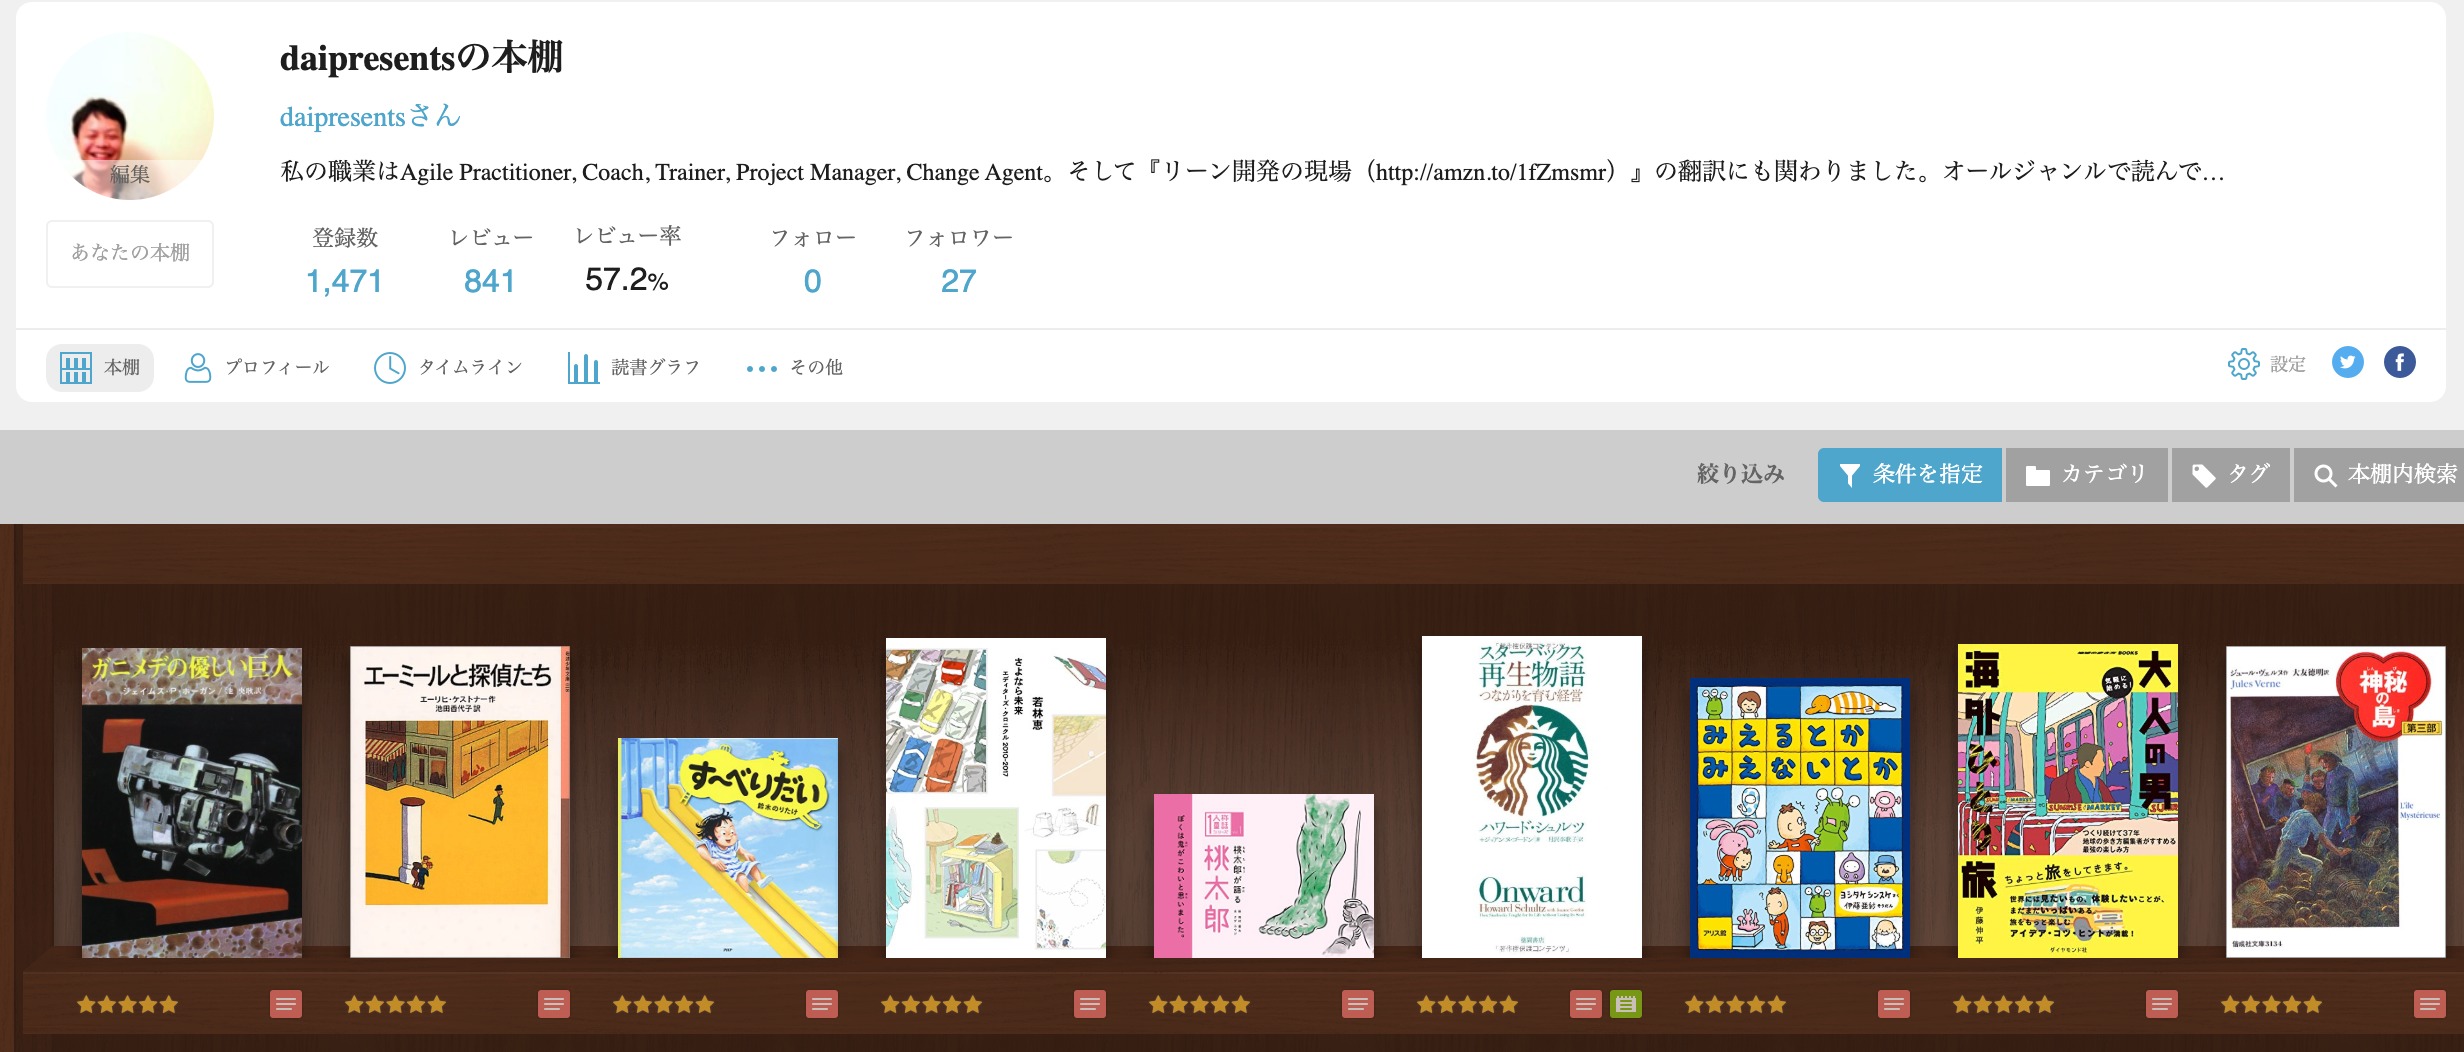The image size is (2464, 1052).
Task: Click review icon under 神秘の島 book
Action: point(2429,1004)
